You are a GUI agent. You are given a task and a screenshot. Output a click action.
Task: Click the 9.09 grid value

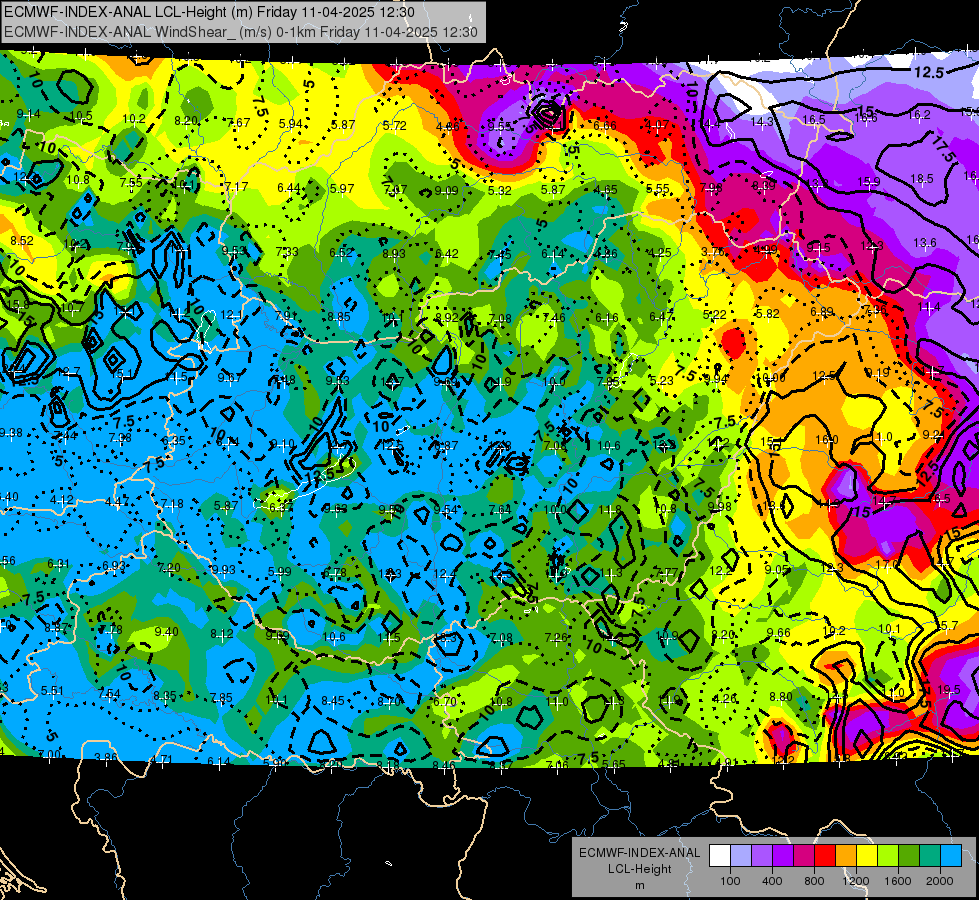click(x=446, y=190)
